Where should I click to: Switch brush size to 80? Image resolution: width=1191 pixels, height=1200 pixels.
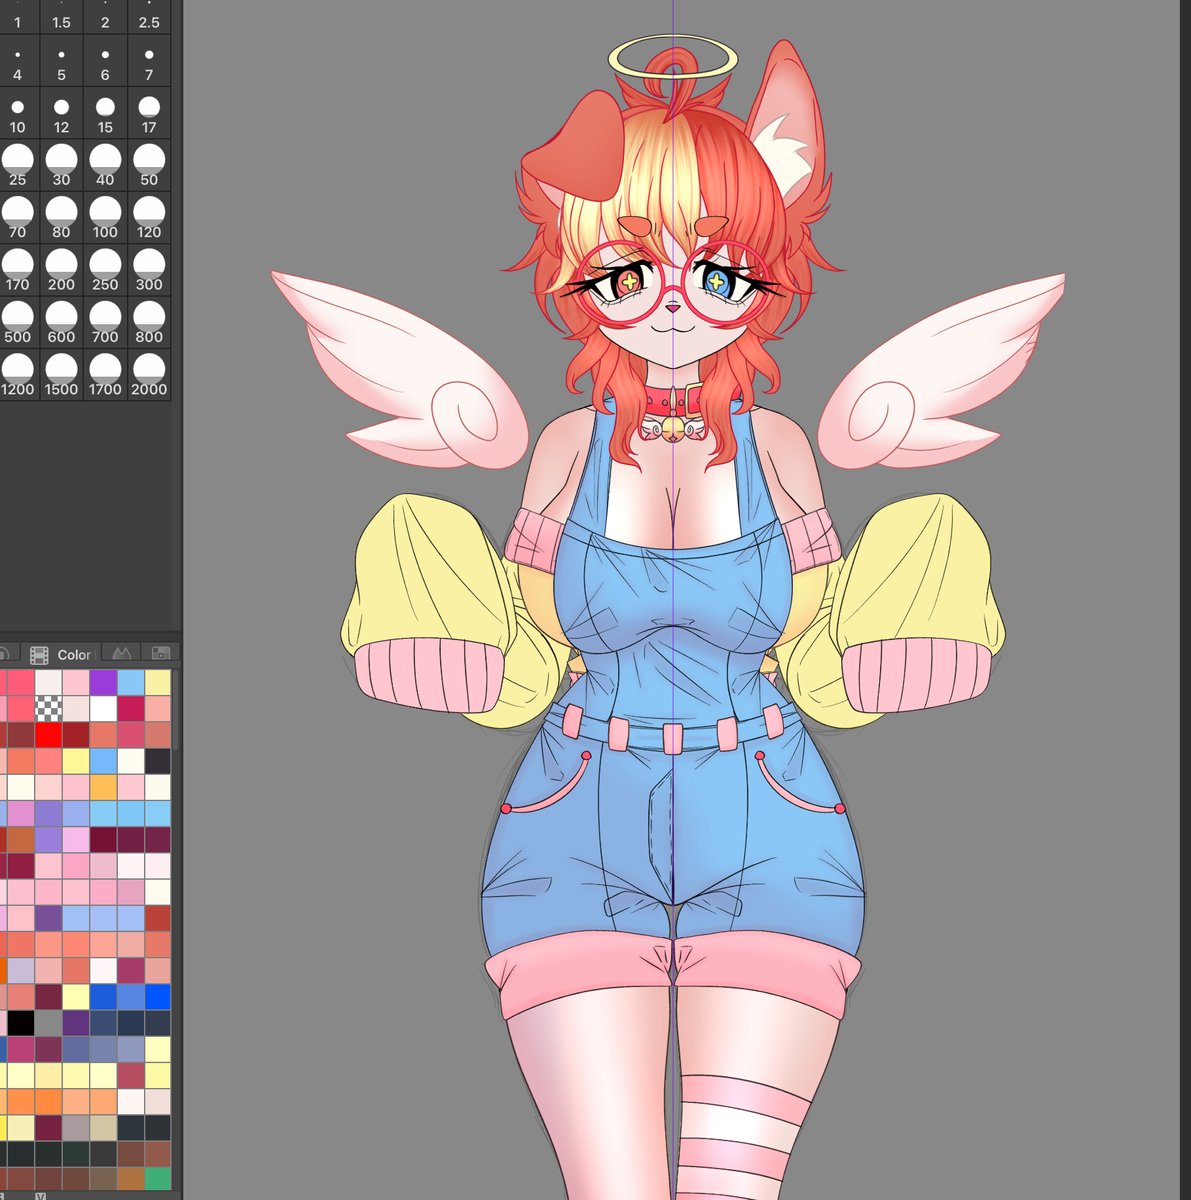(61, 216)
